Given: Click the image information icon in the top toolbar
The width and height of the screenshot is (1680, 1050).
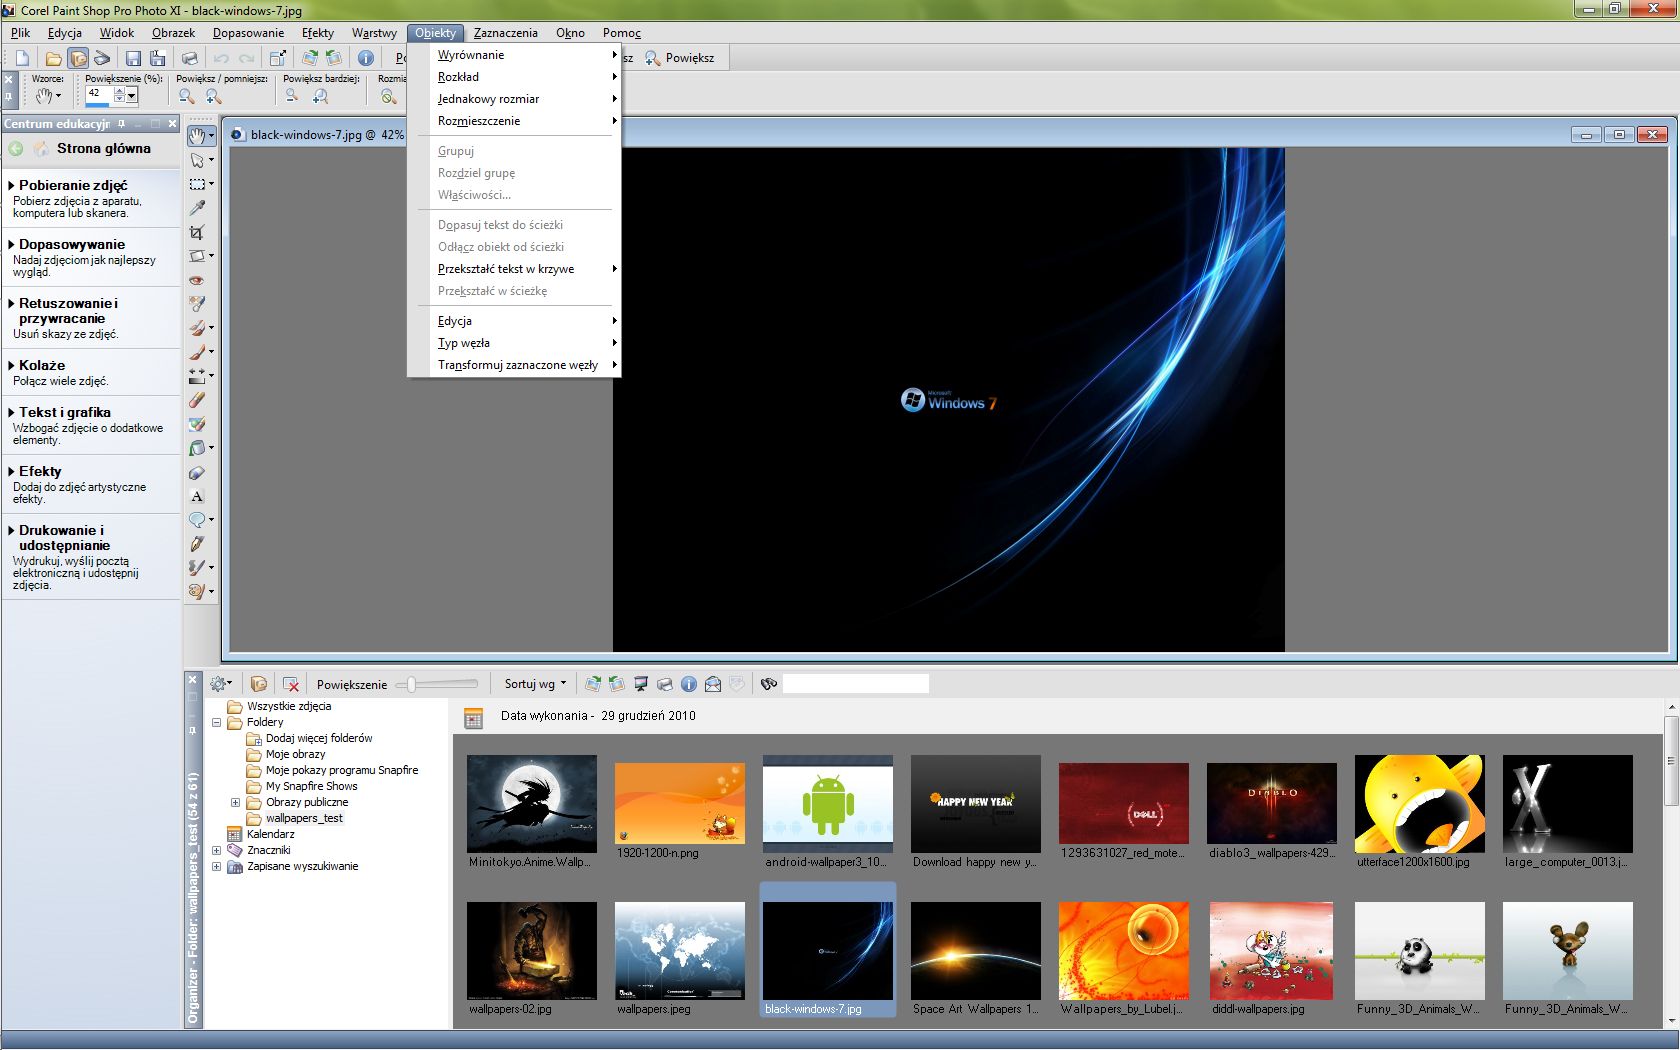Looking at the screenshot, I should tap(366, 58).
